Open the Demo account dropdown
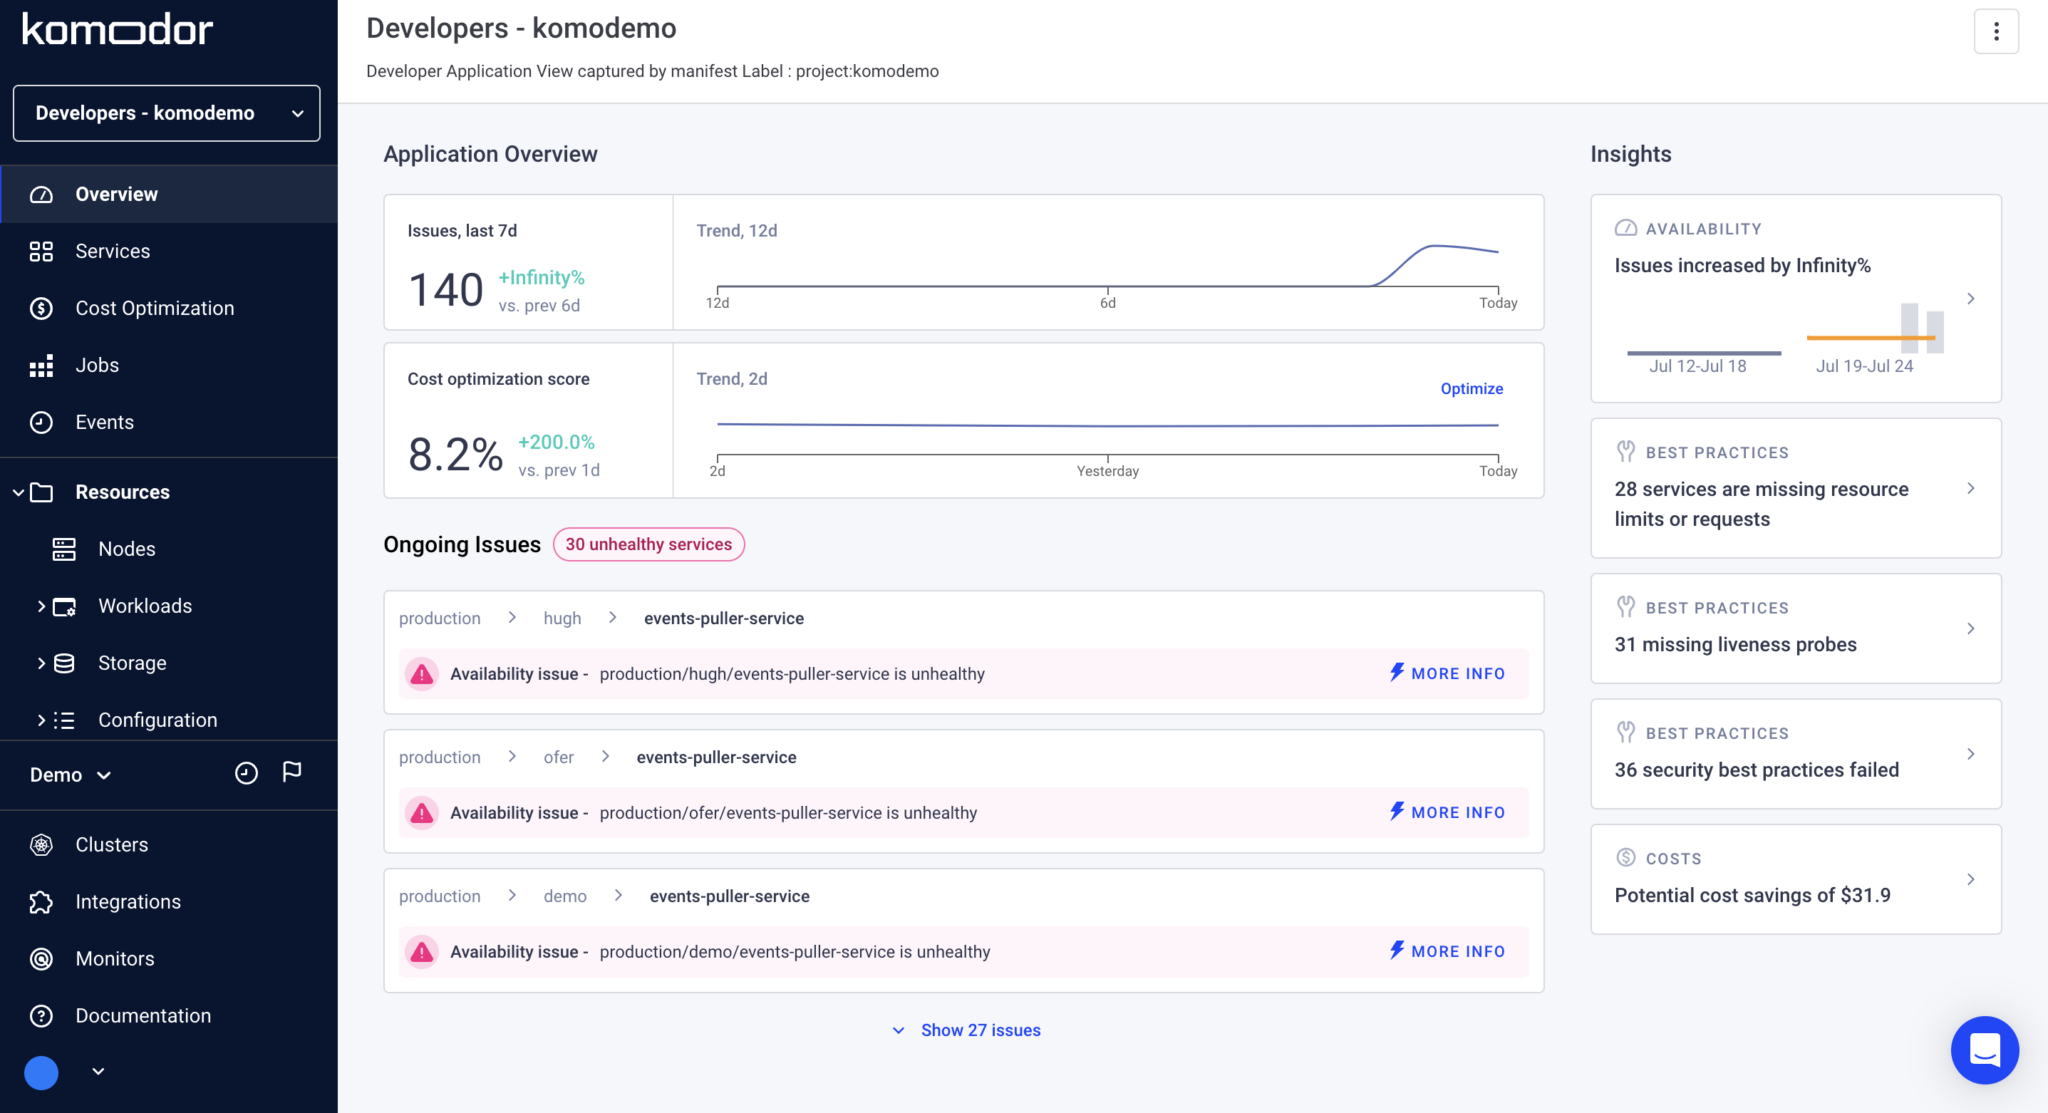This screenshot has width=2048, height=1113. coord(70,775)
